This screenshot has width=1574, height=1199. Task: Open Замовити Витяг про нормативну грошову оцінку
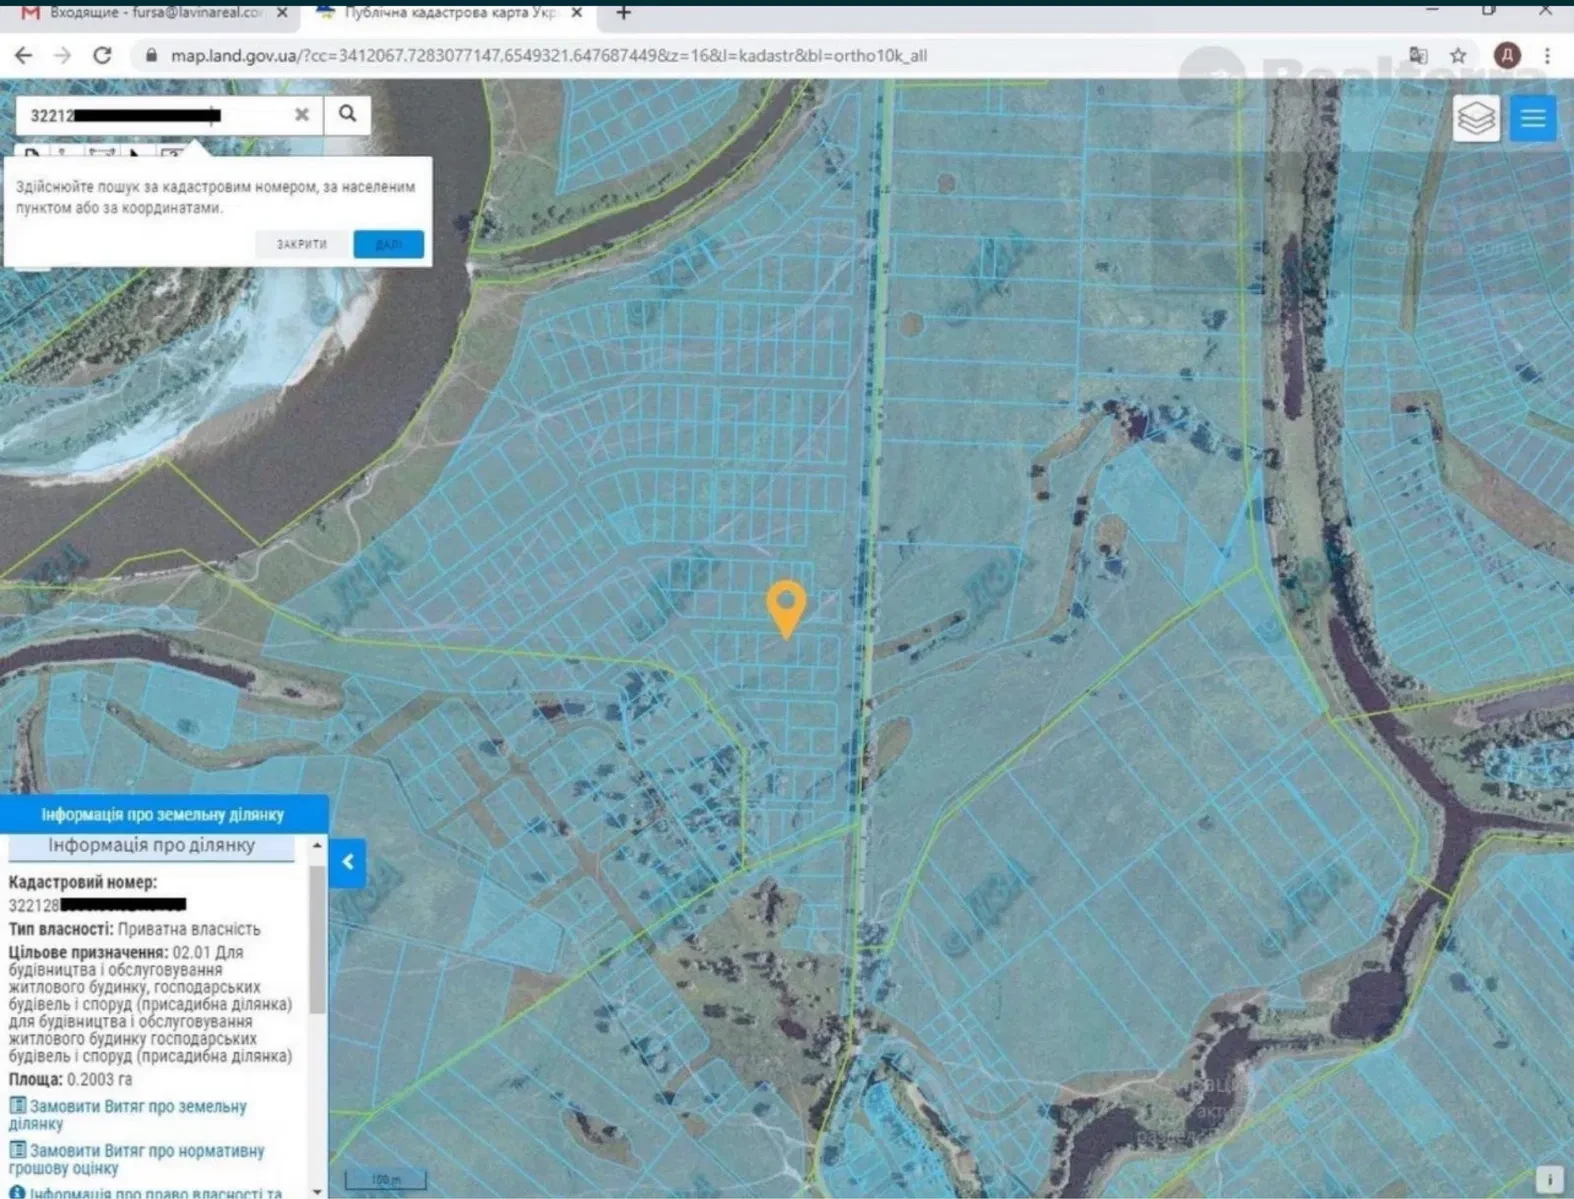click(136, 1159)
